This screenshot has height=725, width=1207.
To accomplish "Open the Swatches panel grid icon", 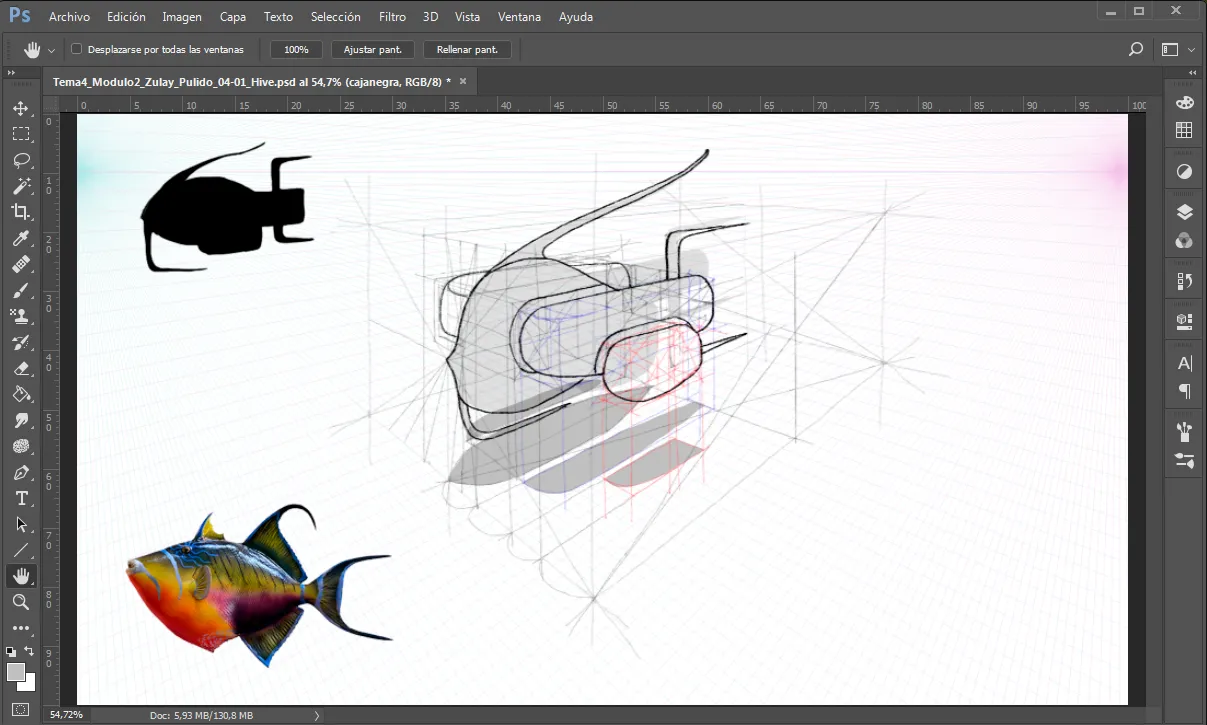I will 1184,130.
